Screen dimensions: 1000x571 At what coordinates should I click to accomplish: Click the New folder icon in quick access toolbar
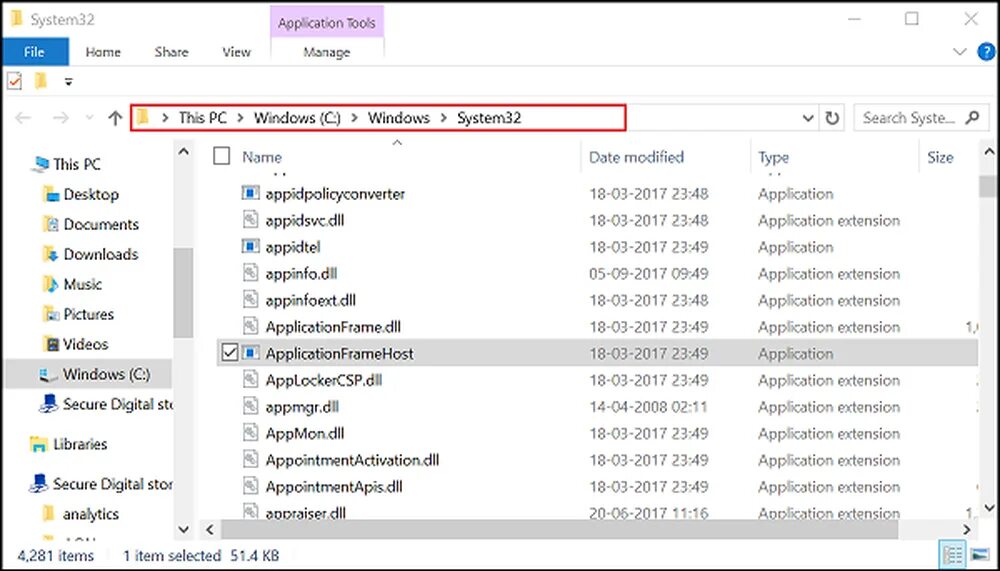41,81
